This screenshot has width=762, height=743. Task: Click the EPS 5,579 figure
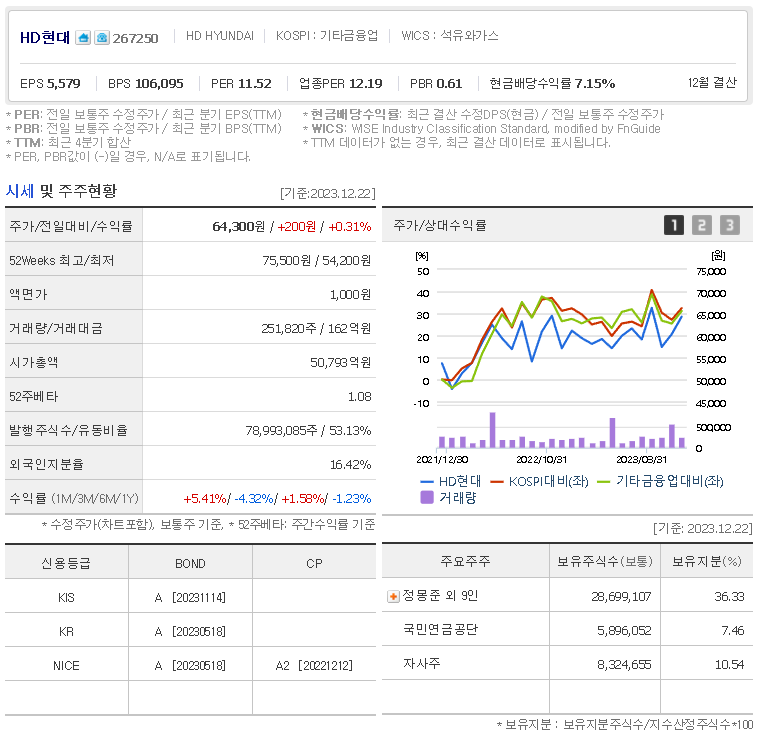[x=50, y=84]
